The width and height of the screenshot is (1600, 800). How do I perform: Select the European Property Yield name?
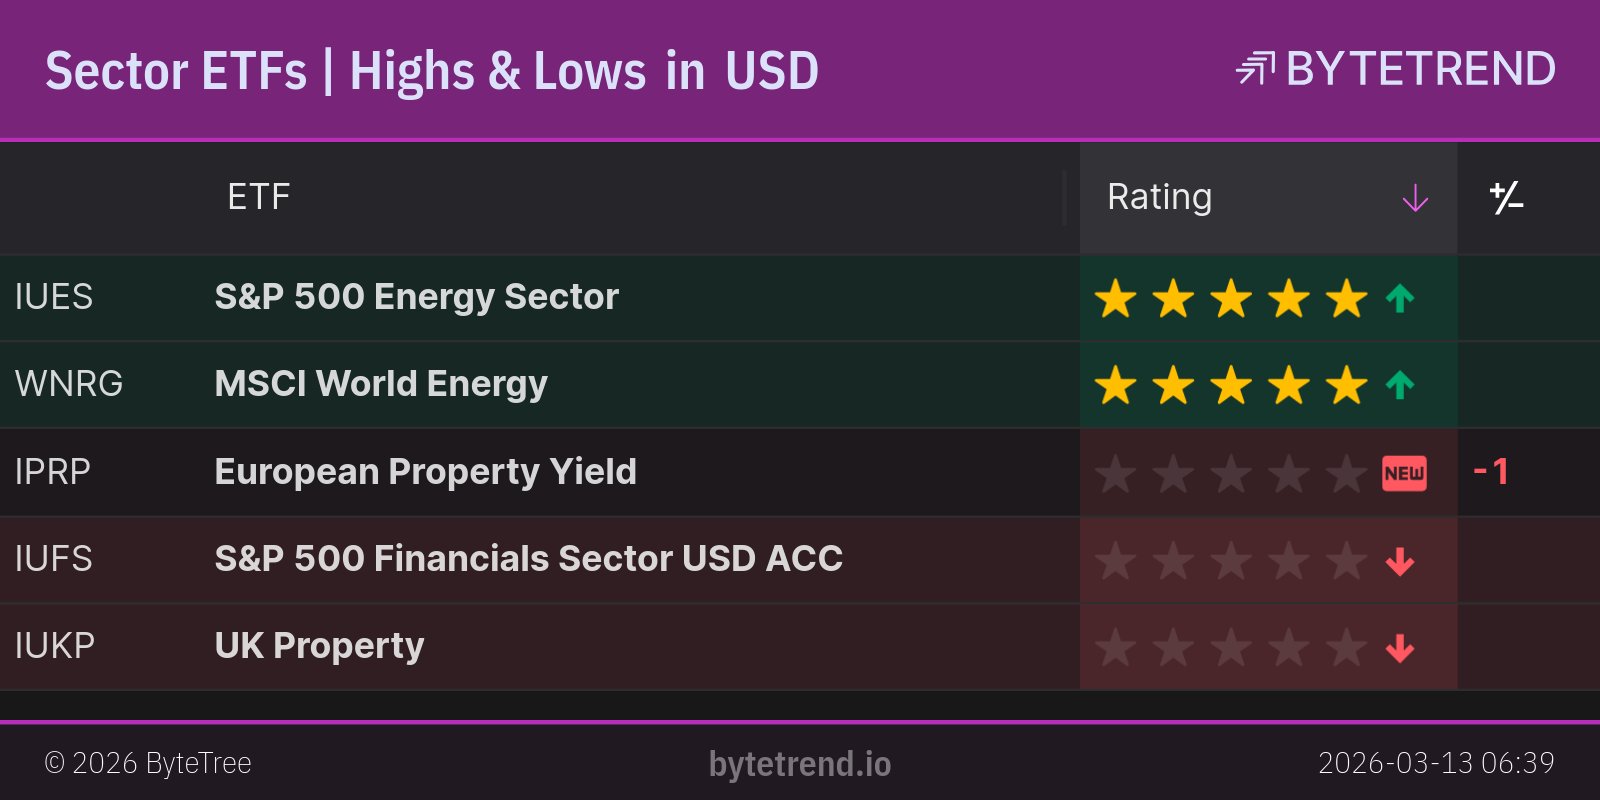click(425, 472)
